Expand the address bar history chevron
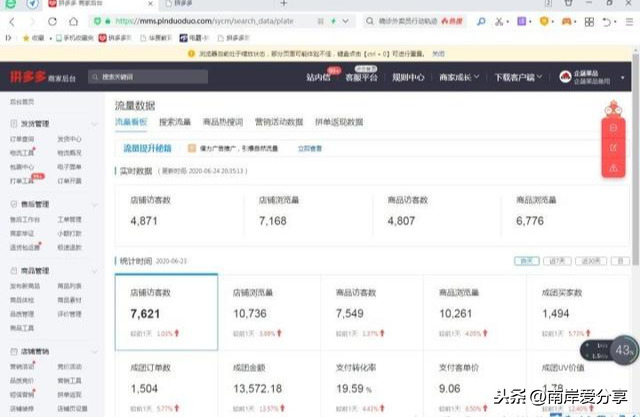This screenshot has height=417, width=640. pos(345,21)
